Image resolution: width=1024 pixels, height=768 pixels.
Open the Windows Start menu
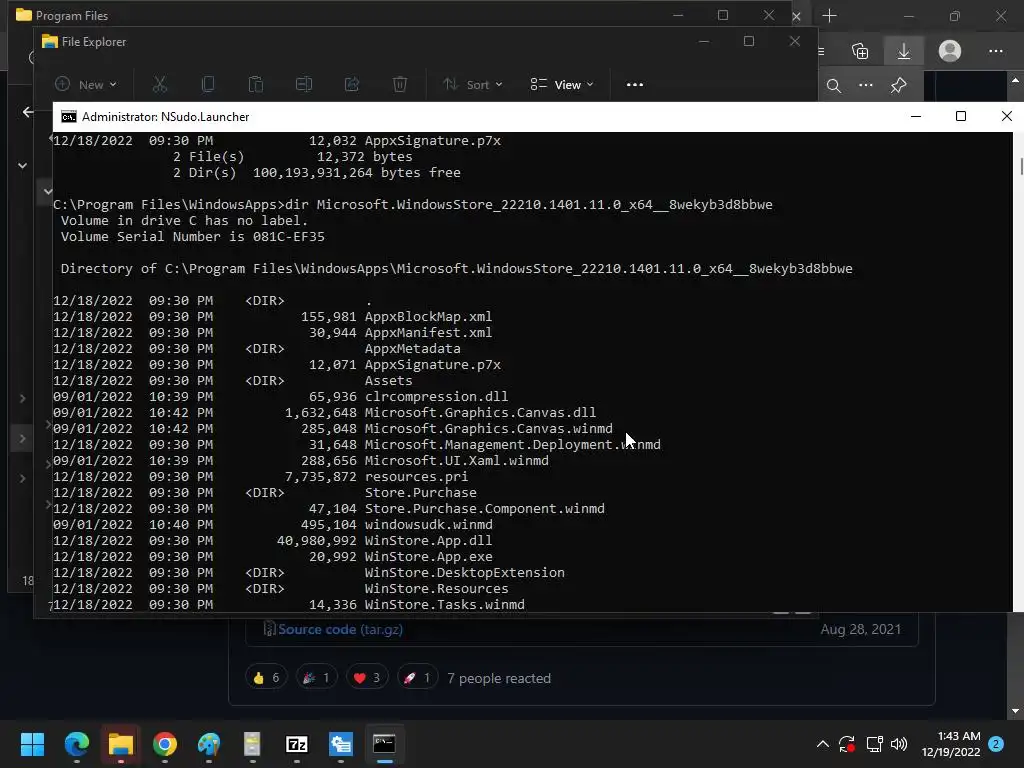32,744
